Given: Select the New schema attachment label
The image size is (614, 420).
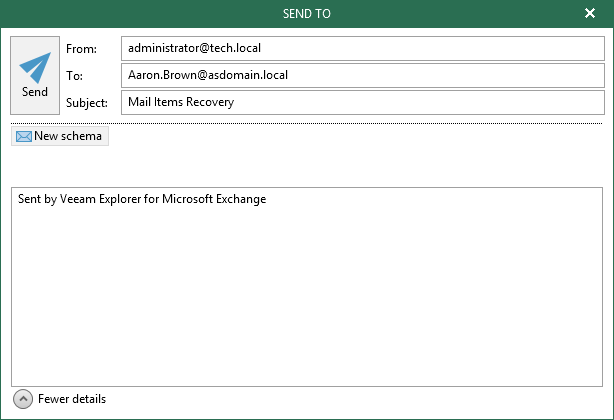Looking at the screenshot, I should tap(68, 136).
